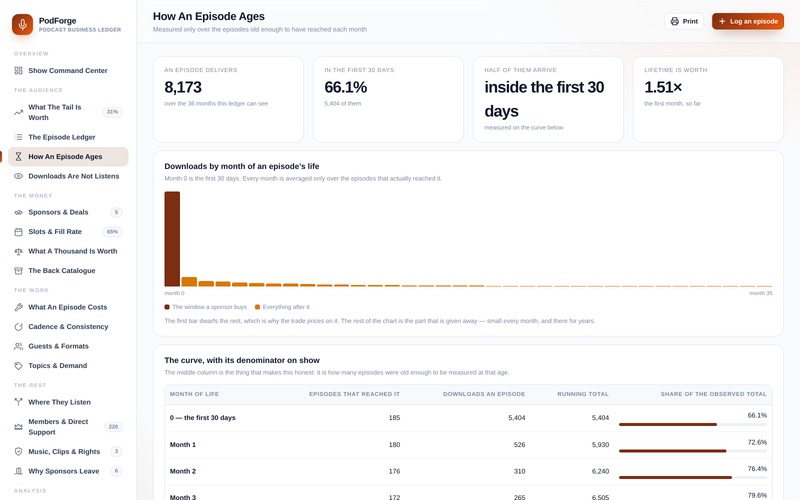
Task: Click the PodForge microphone logo icon
Action: [22, 24]
